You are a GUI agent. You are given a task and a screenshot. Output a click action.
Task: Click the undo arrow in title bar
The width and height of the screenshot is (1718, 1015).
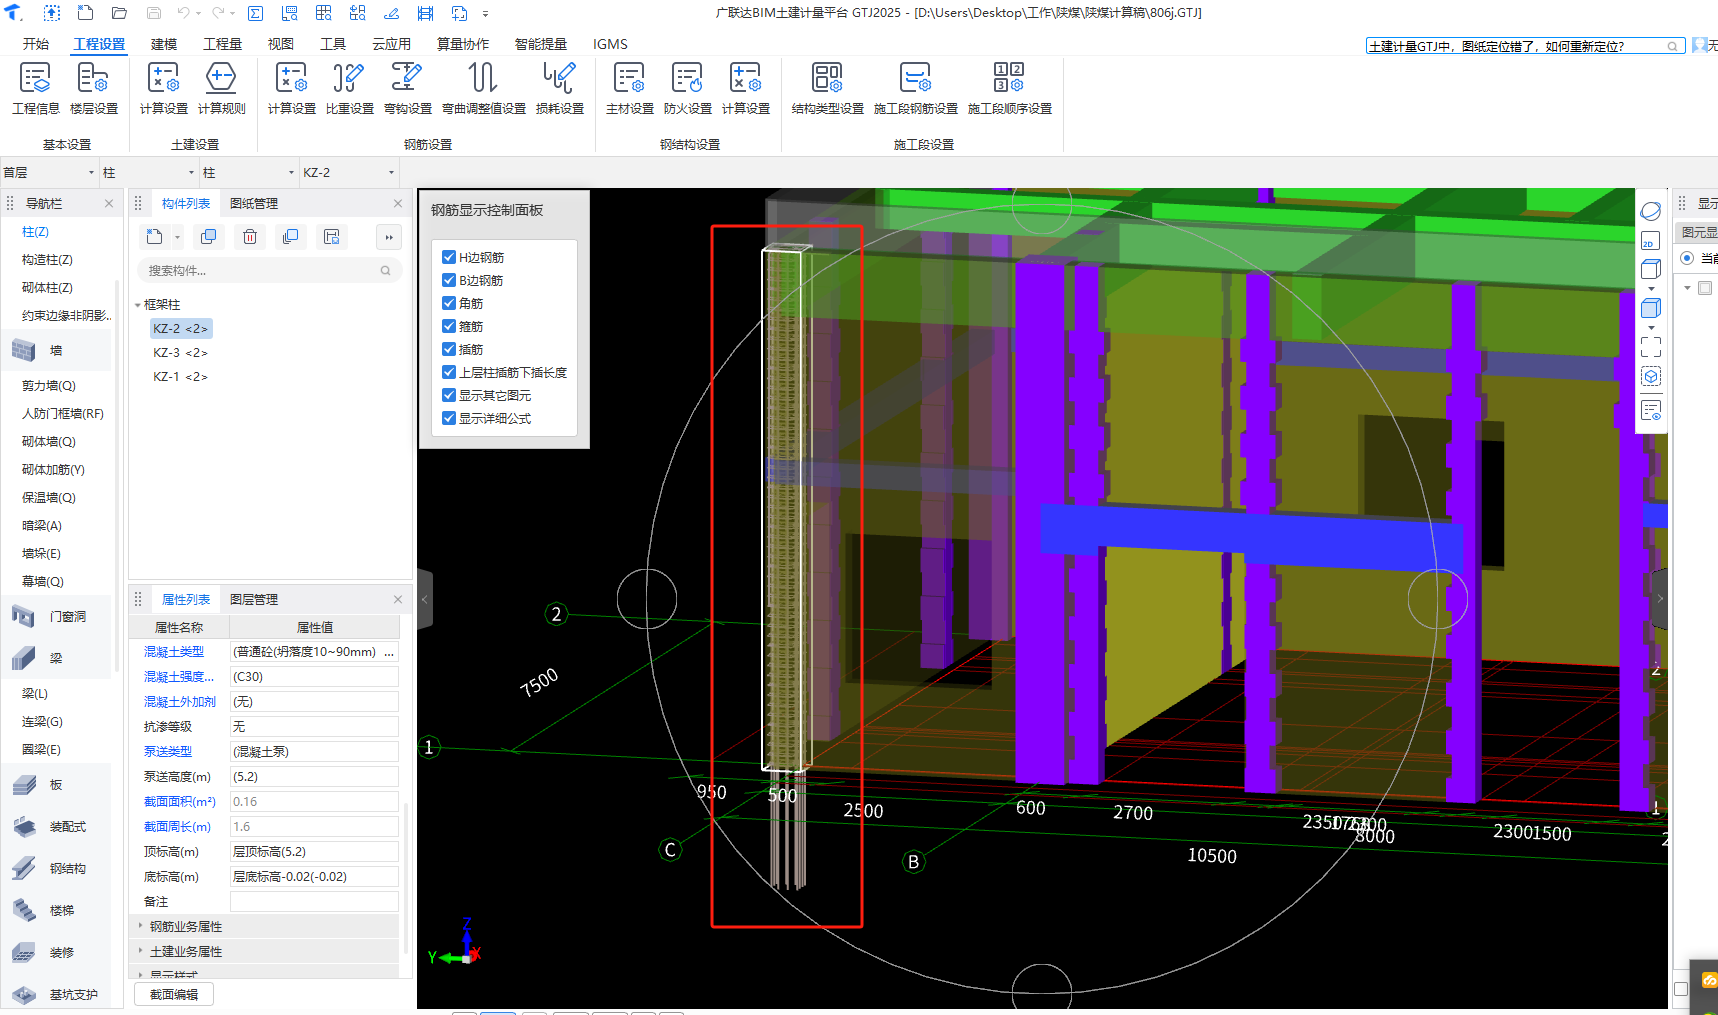tap(183, 13)
